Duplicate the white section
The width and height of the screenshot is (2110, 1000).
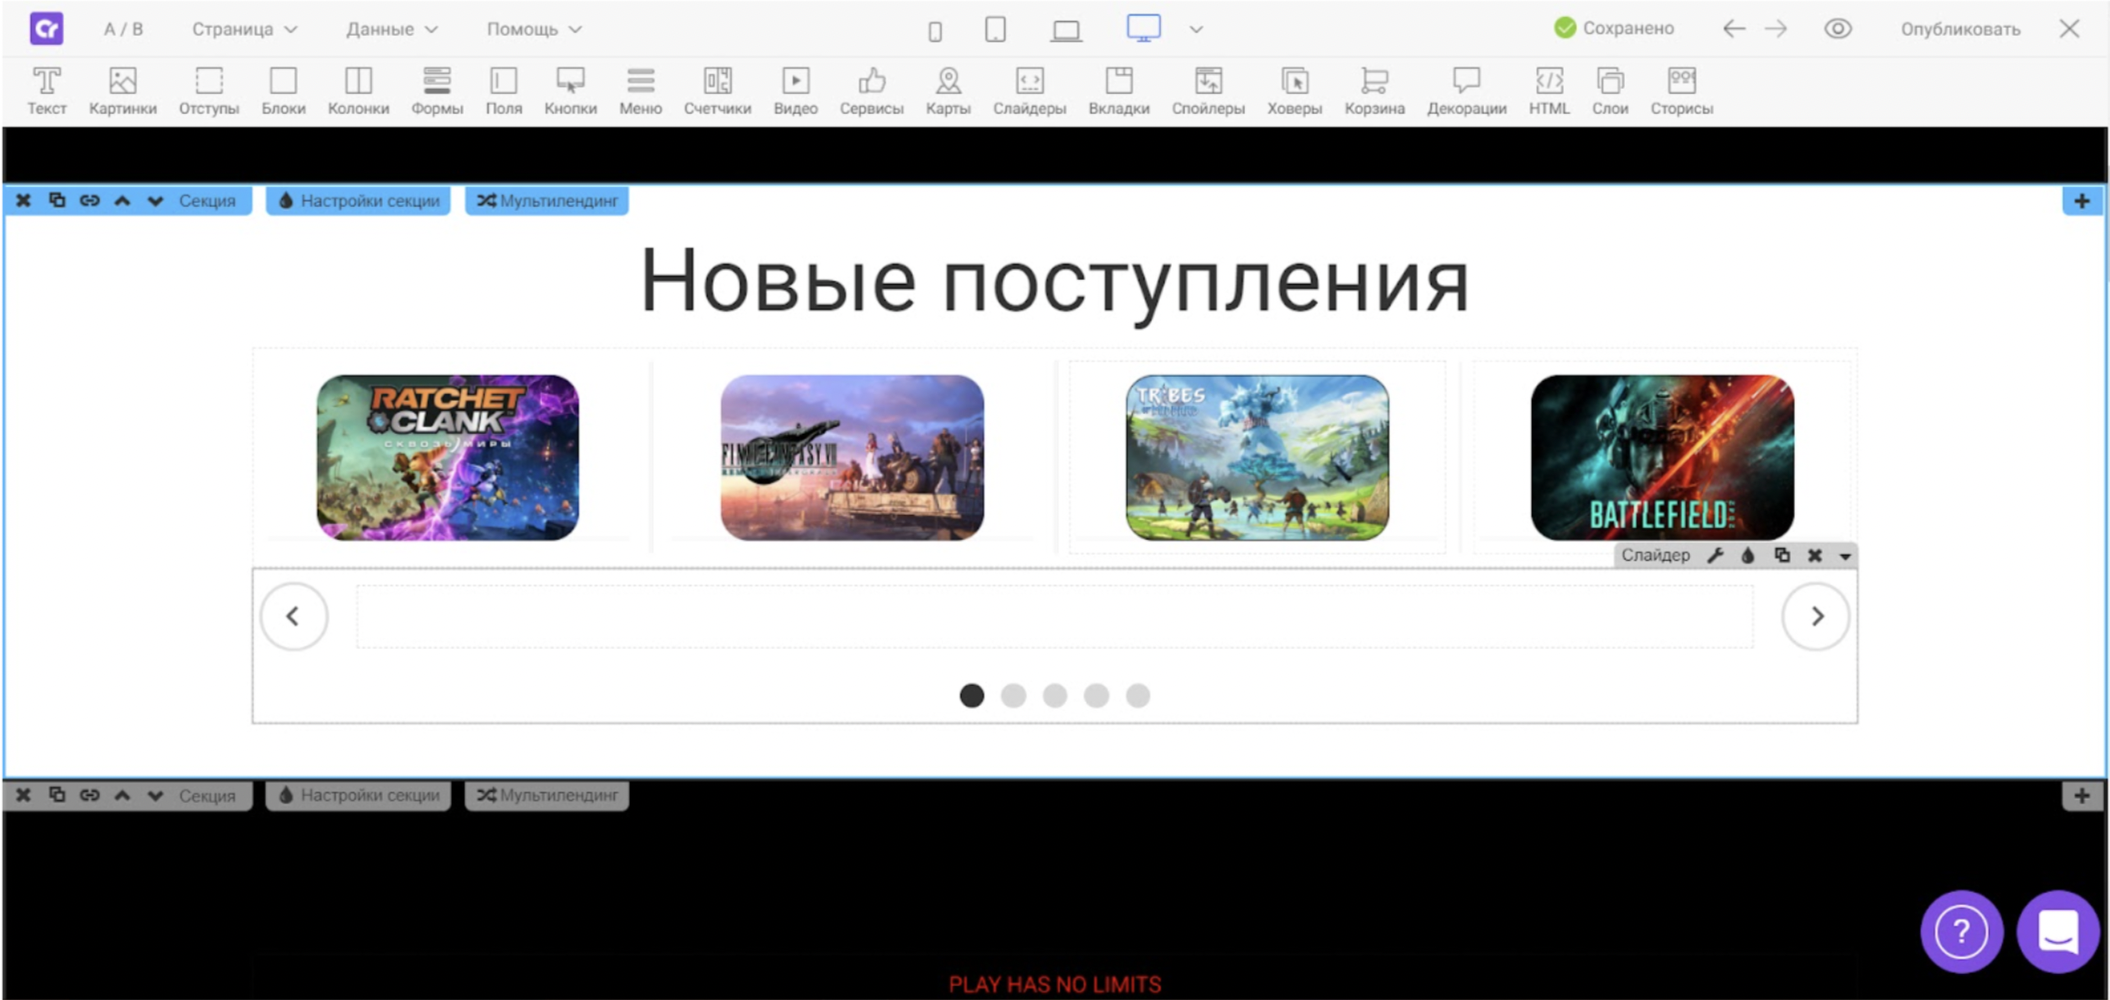pos(57,200)
